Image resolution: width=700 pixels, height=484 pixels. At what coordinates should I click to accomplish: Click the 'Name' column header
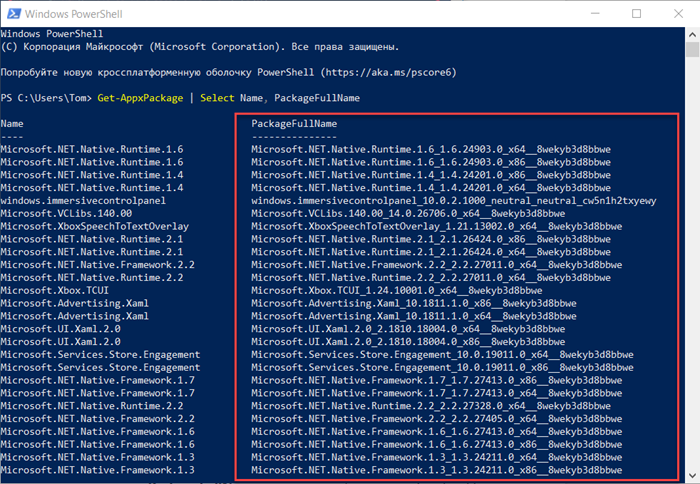click(x=12, y=124)
